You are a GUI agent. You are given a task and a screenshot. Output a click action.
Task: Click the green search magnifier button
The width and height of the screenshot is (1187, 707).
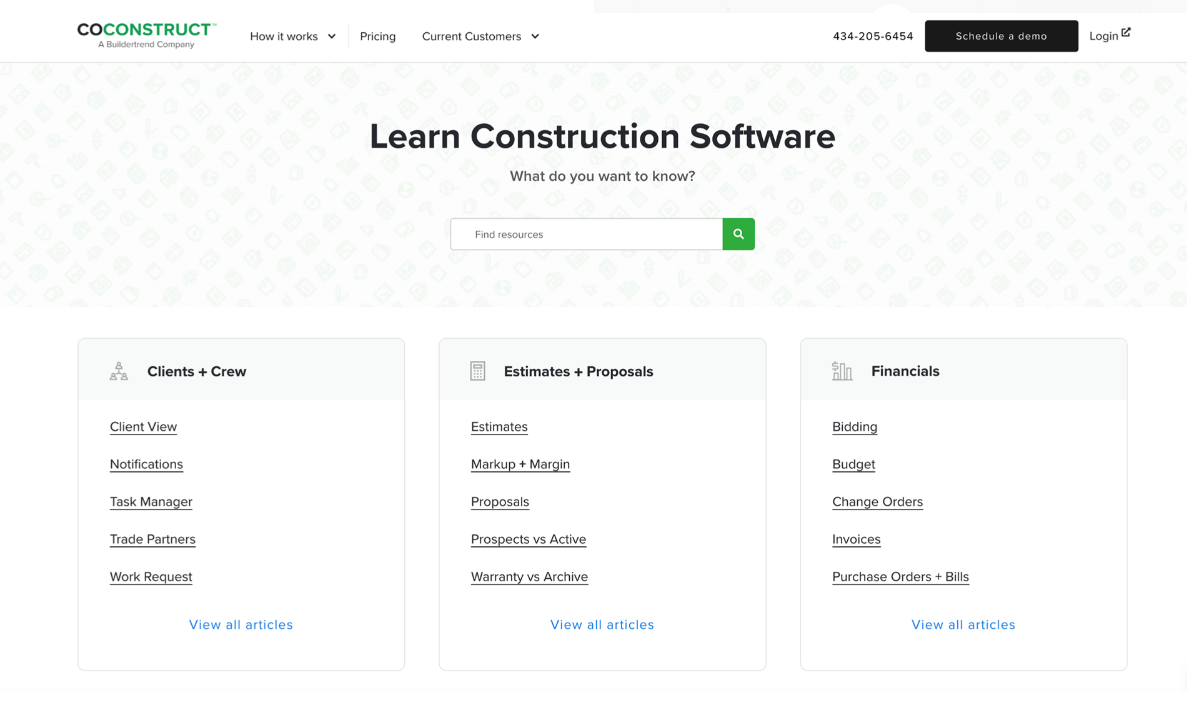(x=738, y=234)
